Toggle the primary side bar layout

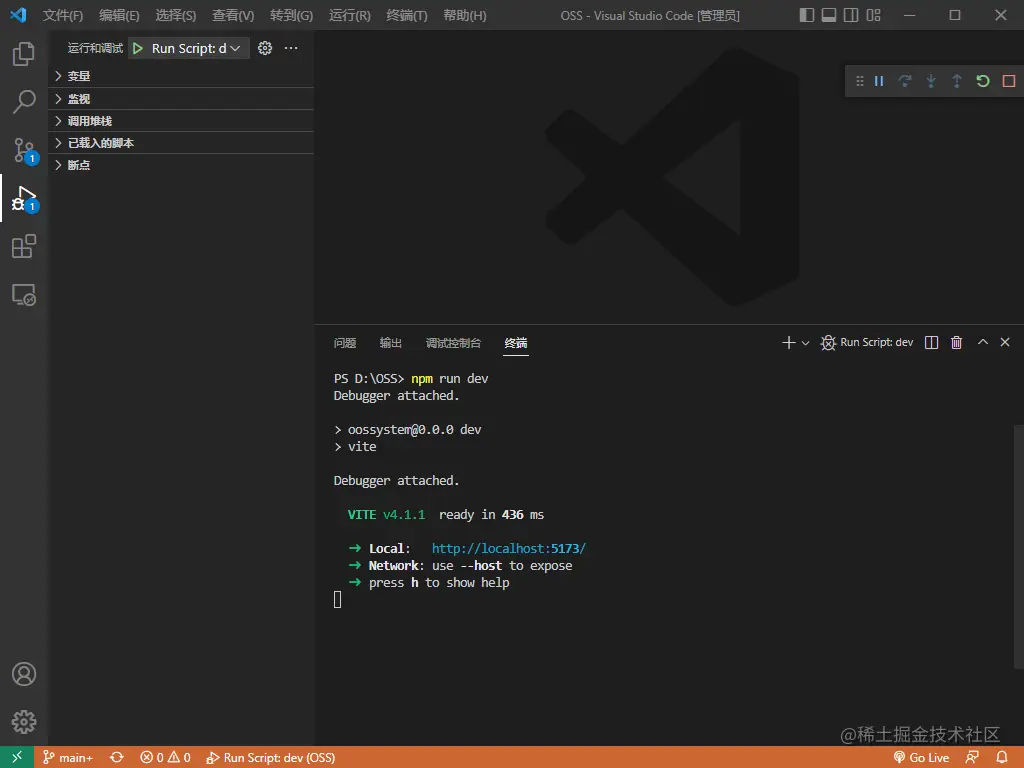coord(807,15)
